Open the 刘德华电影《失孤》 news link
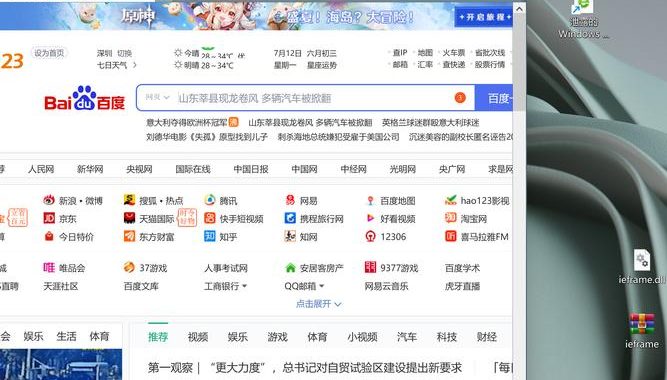 pyautogui.click(x=207, y=137)
